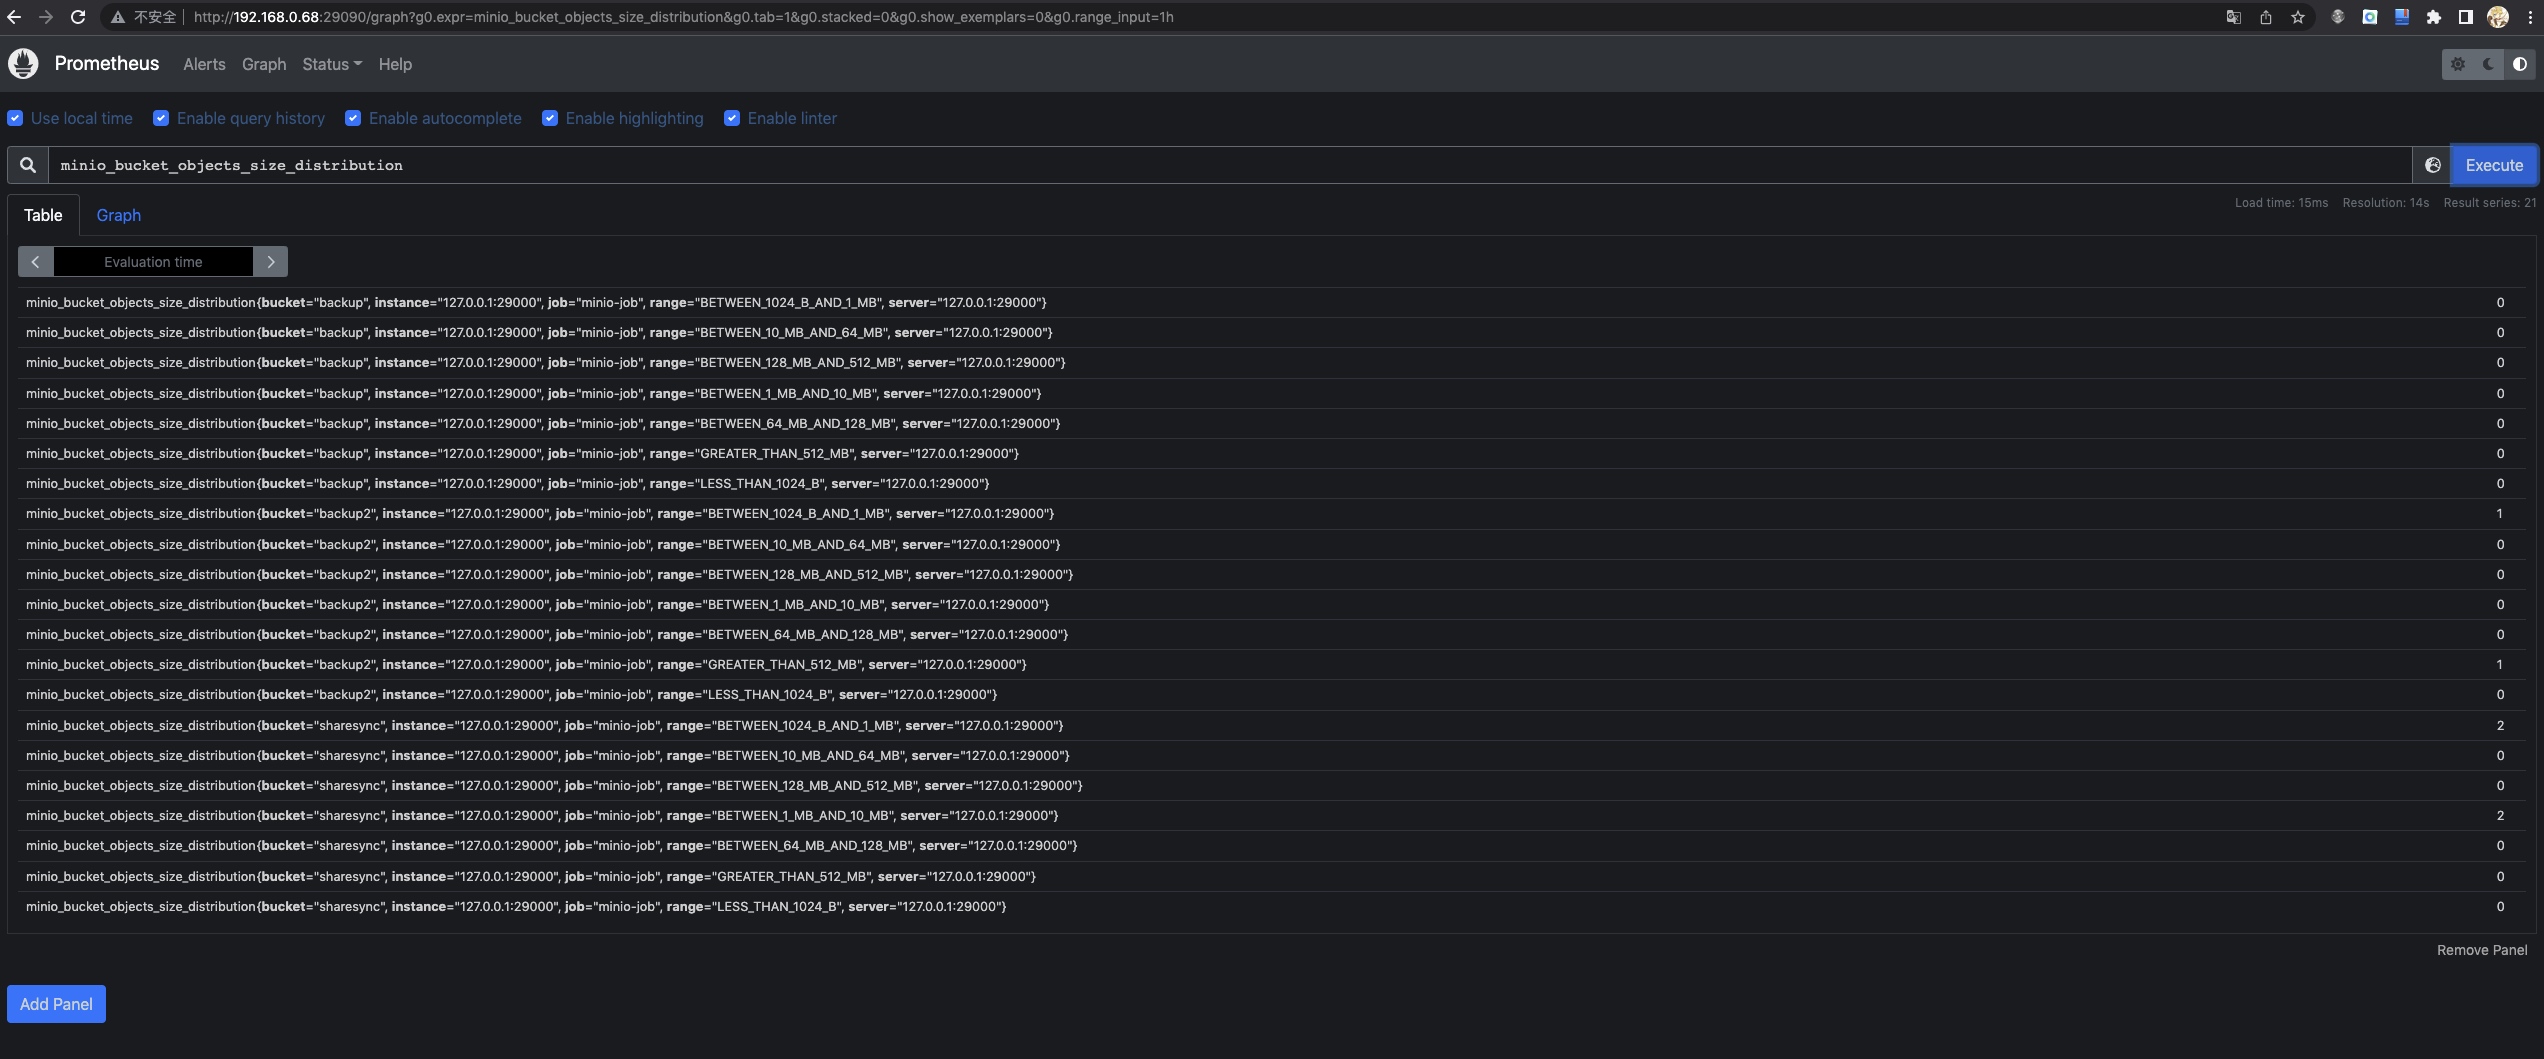
Task: Open the extensions puzzle piece menu
Action: (2433, 17)
